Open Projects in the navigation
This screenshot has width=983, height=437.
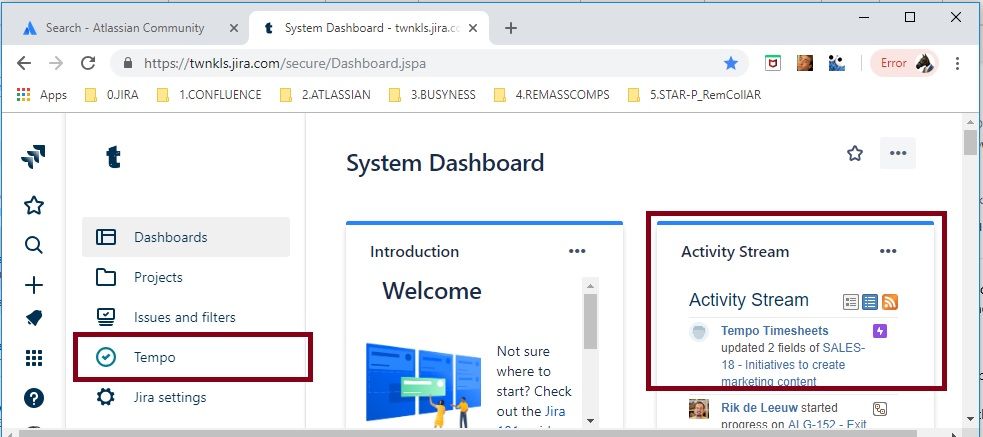point(186,277)
